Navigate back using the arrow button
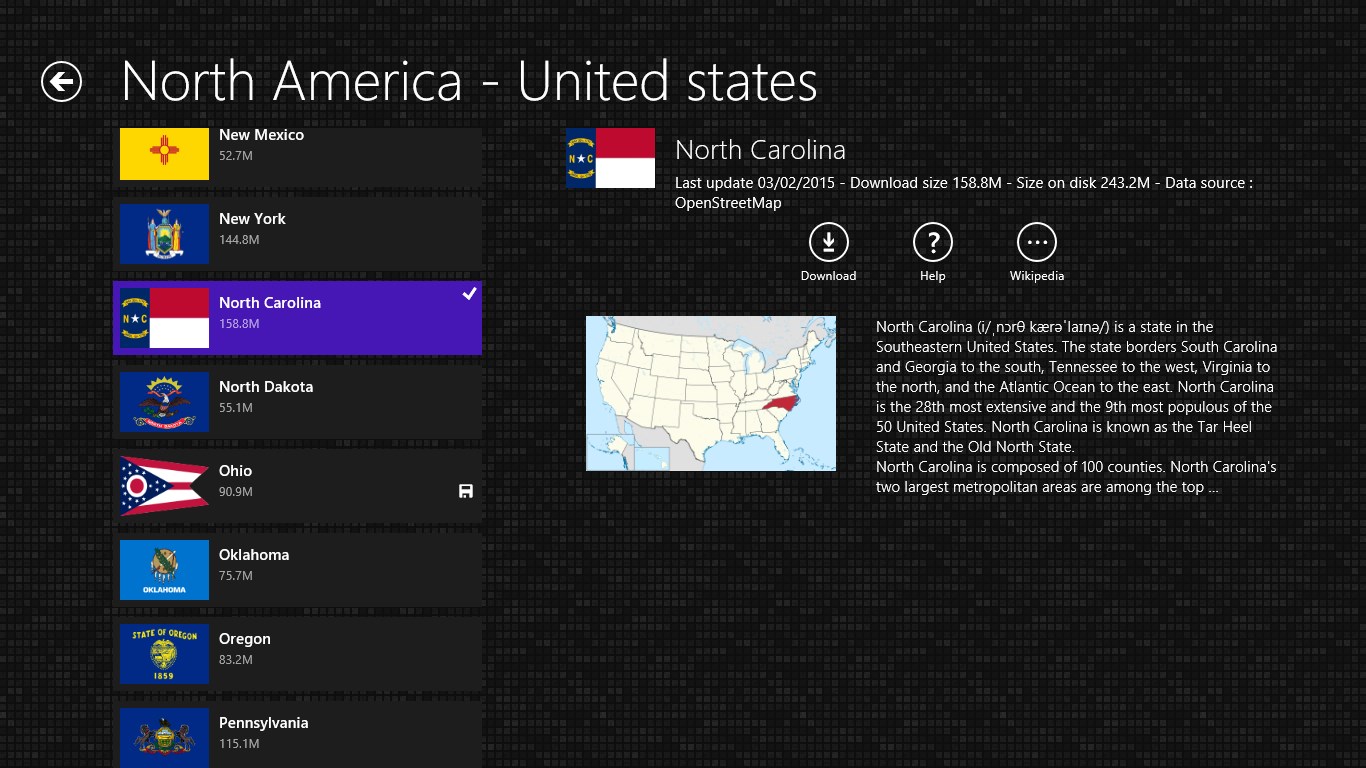 60,82
